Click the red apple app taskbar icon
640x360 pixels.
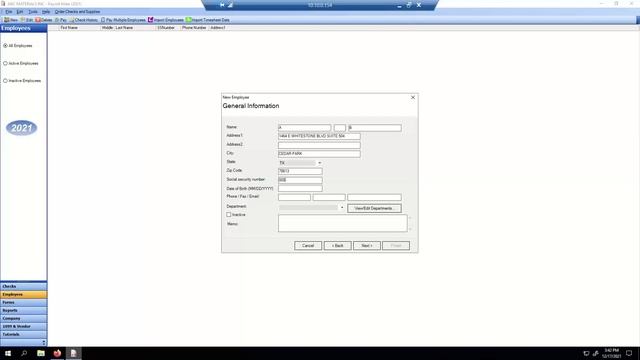[57, 353]
